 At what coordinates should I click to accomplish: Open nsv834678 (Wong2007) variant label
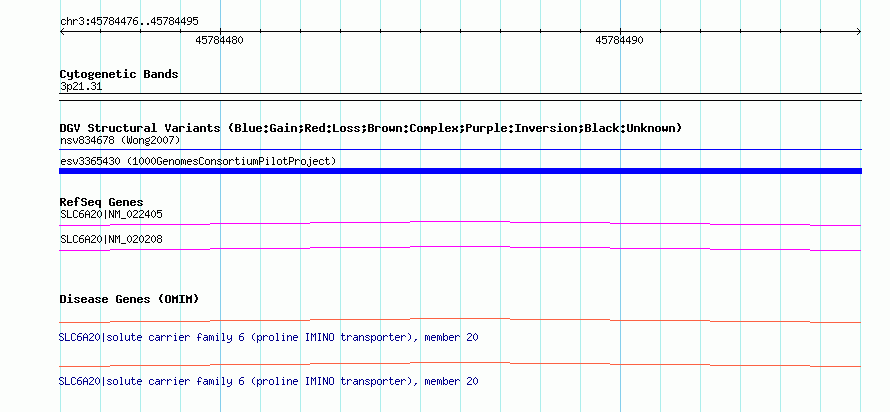[120, 140]
